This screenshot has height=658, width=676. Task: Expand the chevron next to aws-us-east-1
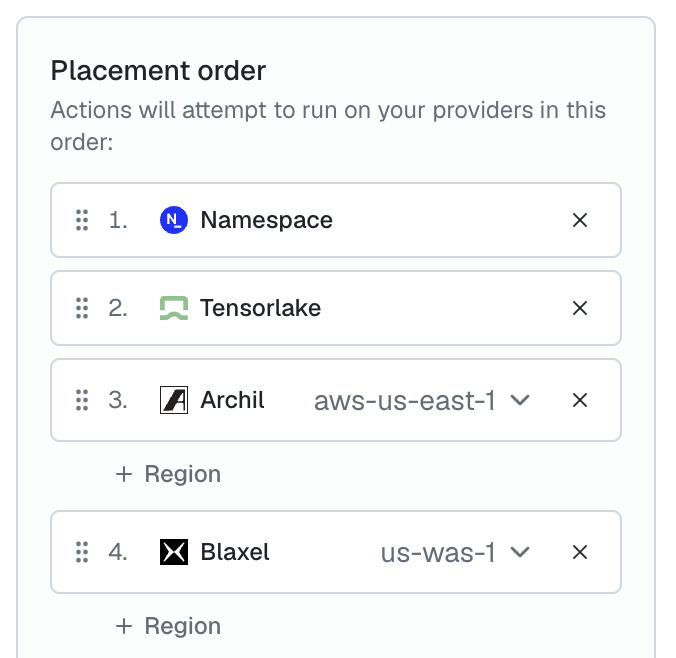point(520,400)
